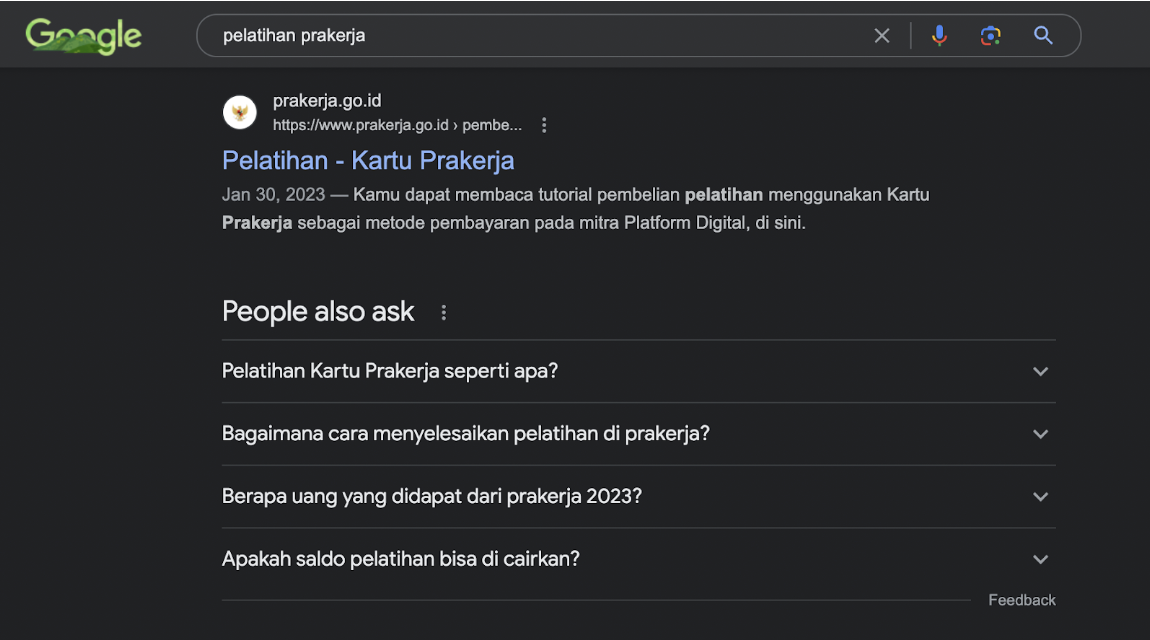Viewport: 1150px width, 640px height.
Task: Click the People also ask heading
Action: [318, 312]
